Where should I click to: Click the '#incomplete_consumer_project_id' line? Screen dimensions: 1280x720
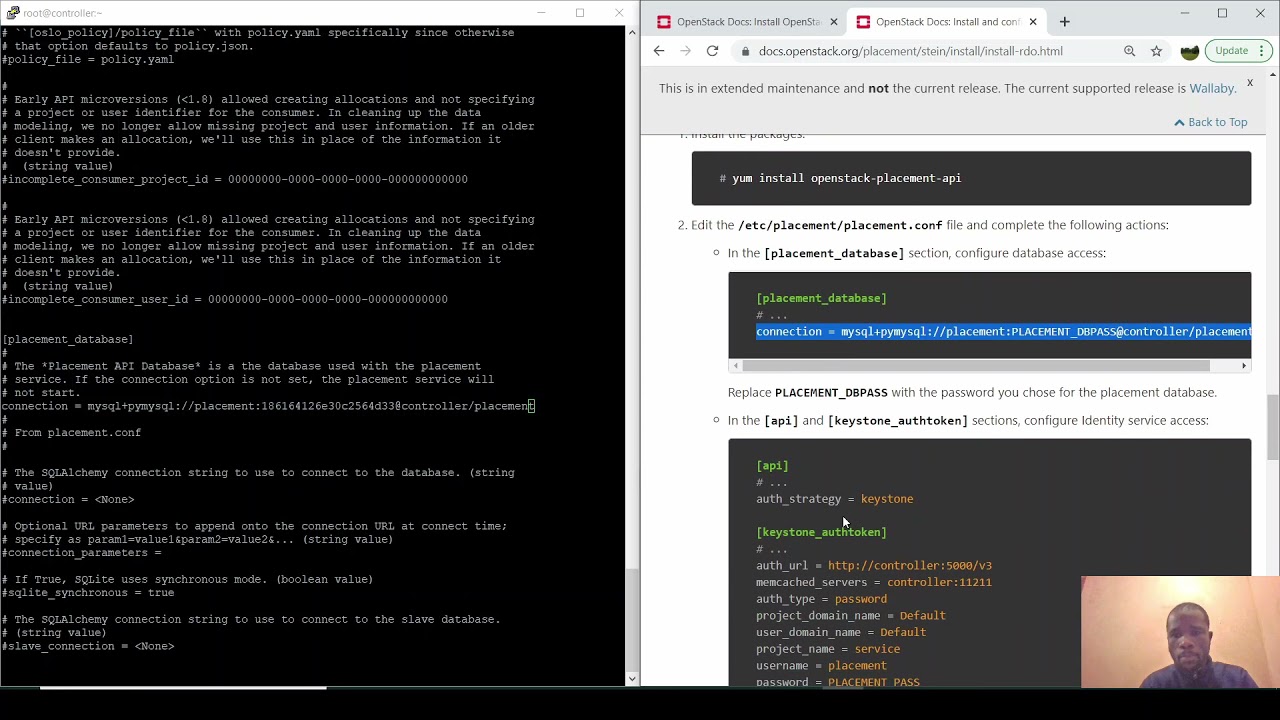point(235,180)
